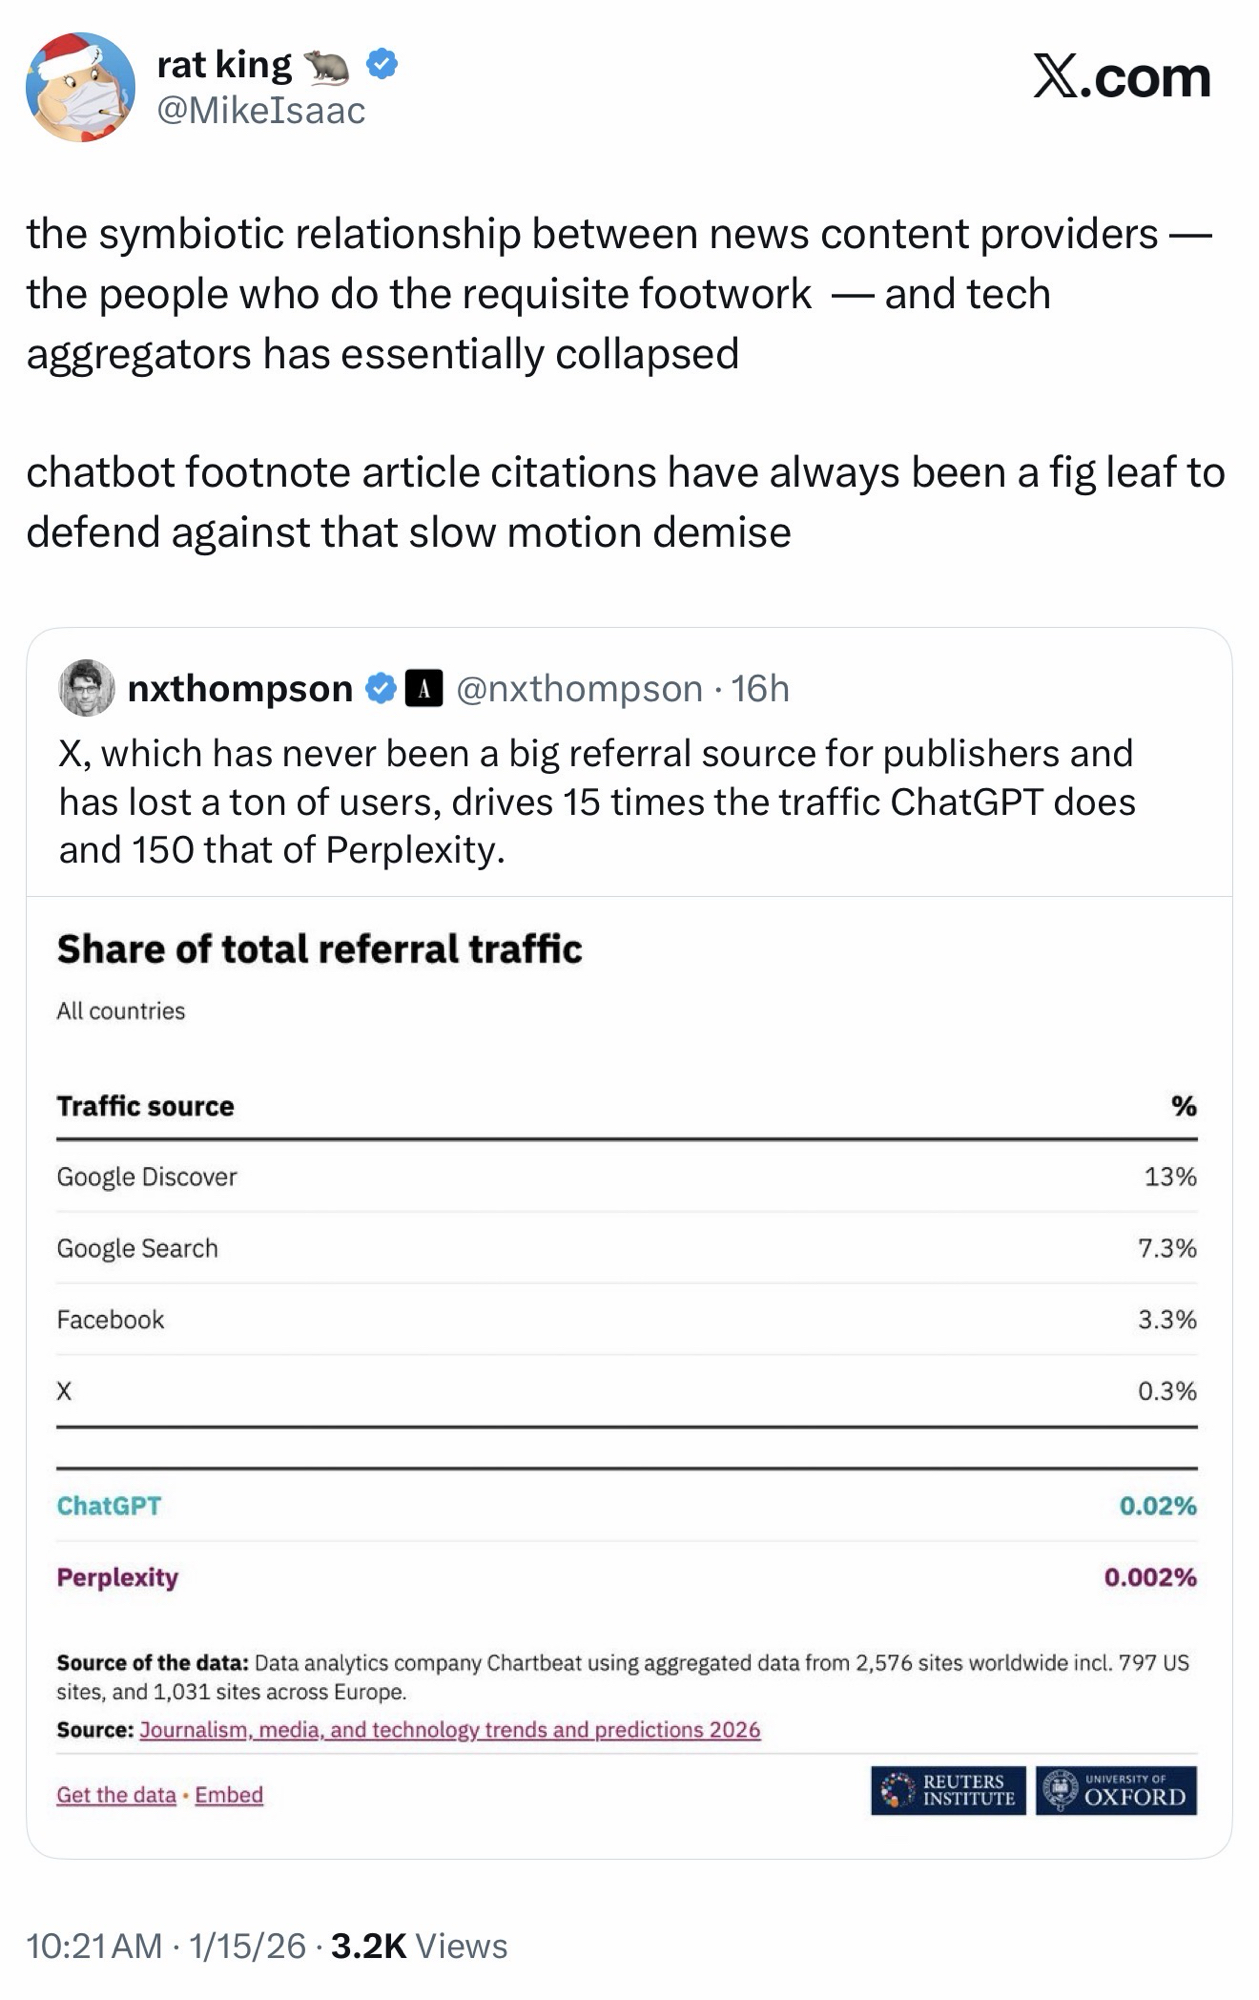The image size is (1259, 2000).
Task: Click the rat king profile avatar
Action: (x=81, y=87)
